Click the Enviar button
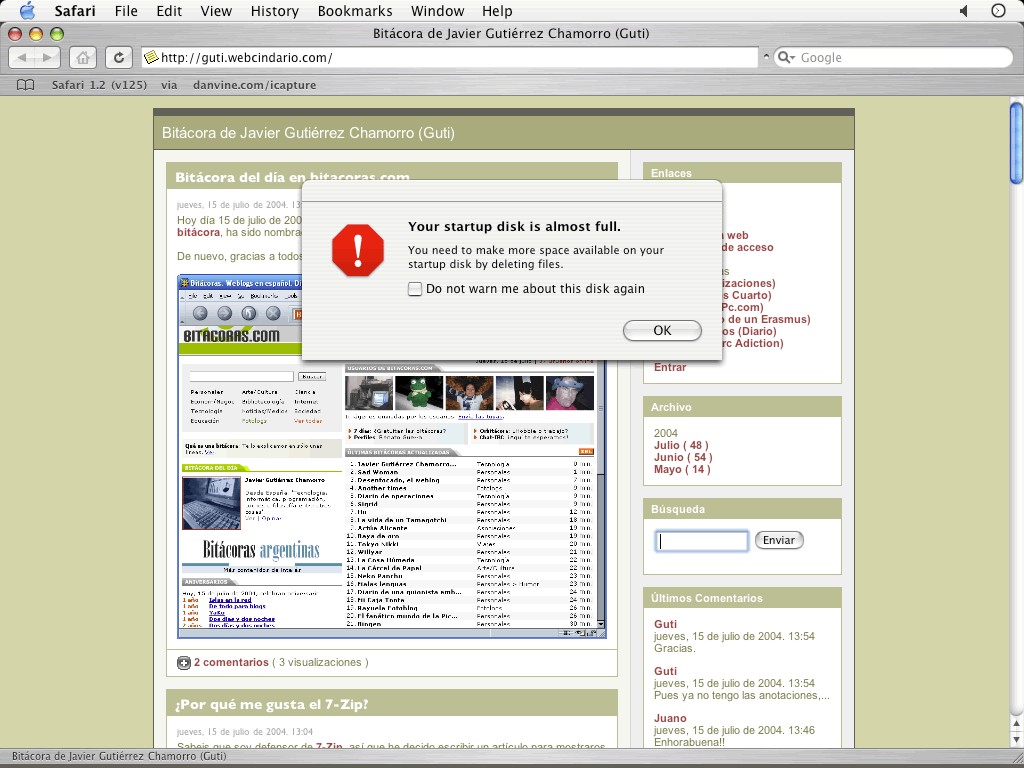 tap(779, 540)
